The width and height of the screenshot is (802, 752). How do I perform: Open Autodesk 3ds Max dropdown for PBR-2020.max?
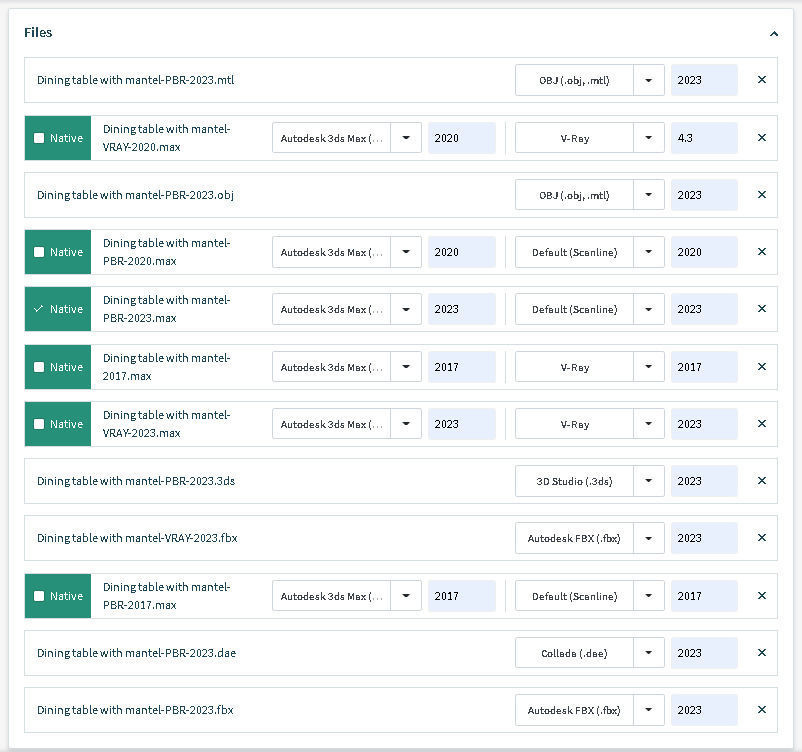(x=406, y=252)
